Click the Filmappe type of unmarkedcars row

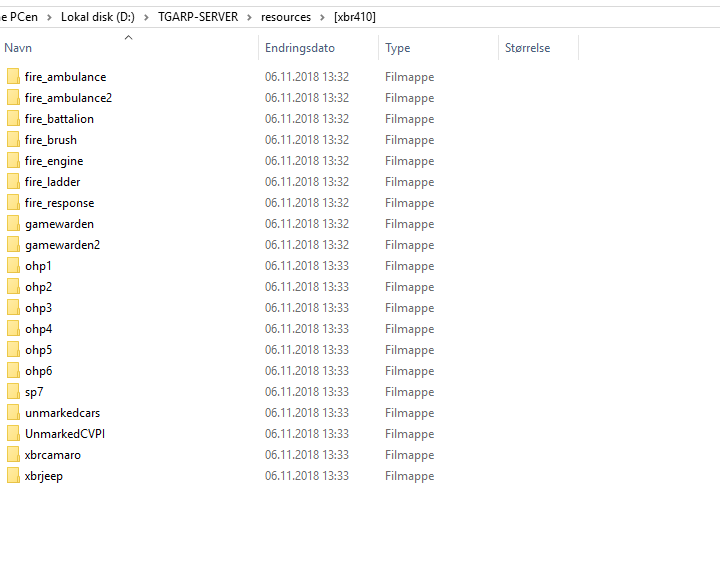pyautogui.click(x=410, y=413)
